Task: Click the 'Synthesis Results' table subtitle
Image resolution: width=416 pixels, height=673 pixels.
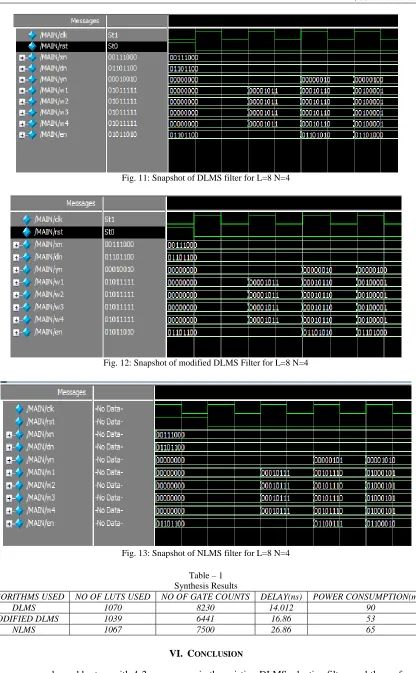Action: 206,586
